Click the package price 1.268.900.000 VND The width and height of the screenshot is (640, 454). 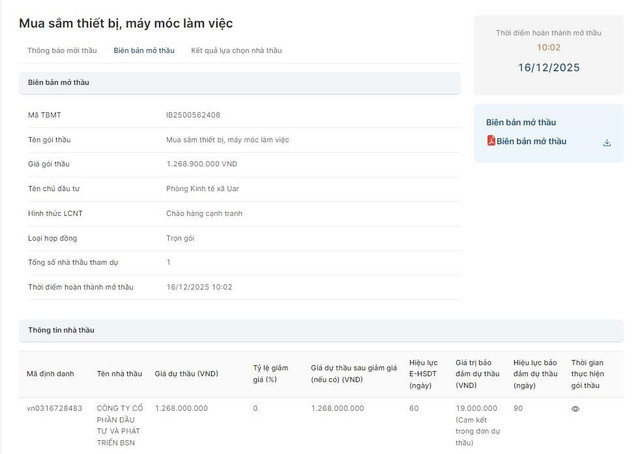201,164
